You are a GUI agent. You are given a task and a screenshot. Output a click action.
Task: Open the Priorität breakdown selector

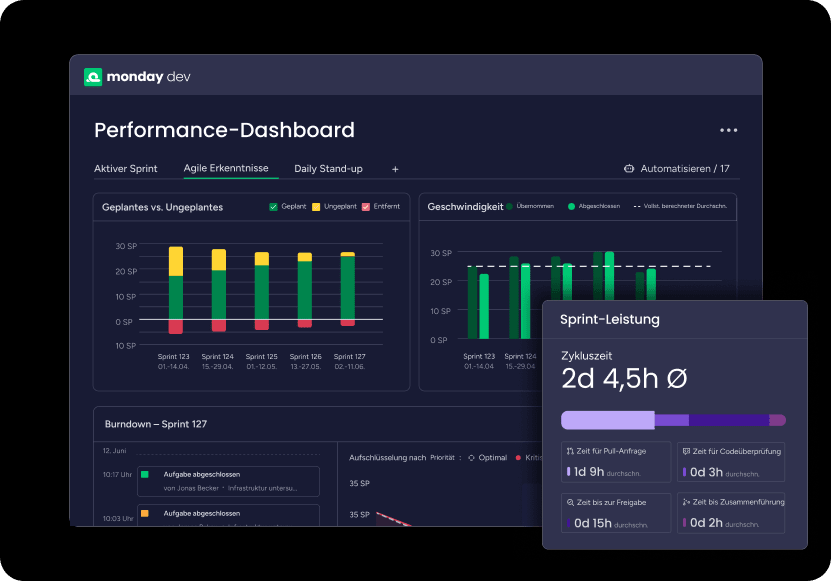tap(441, 457)
